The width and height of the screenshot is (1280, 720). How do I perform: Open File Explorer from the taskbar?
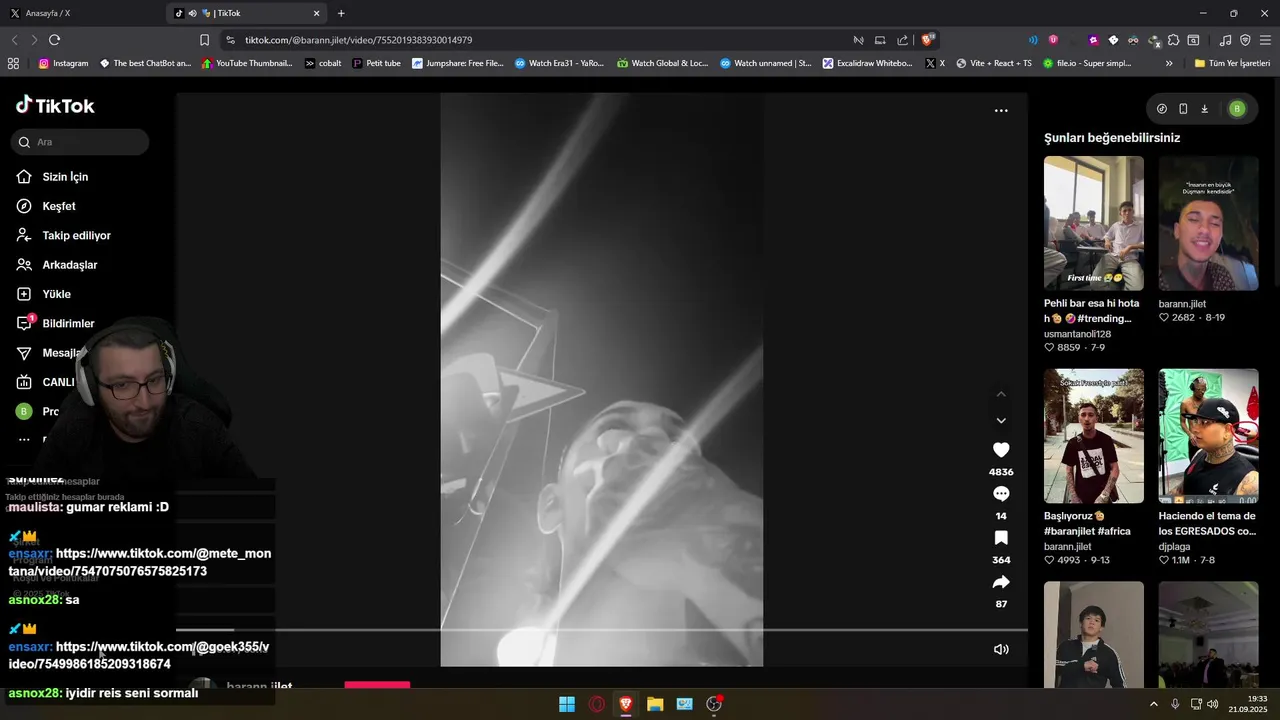click(x=655, y=704)
